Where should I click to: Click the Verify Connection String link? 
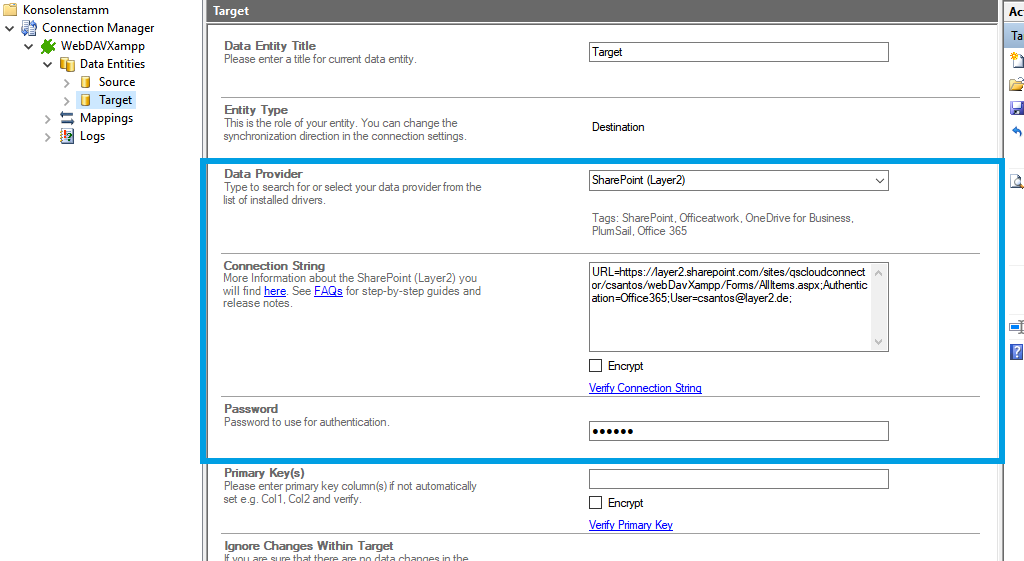pos(645,388)
